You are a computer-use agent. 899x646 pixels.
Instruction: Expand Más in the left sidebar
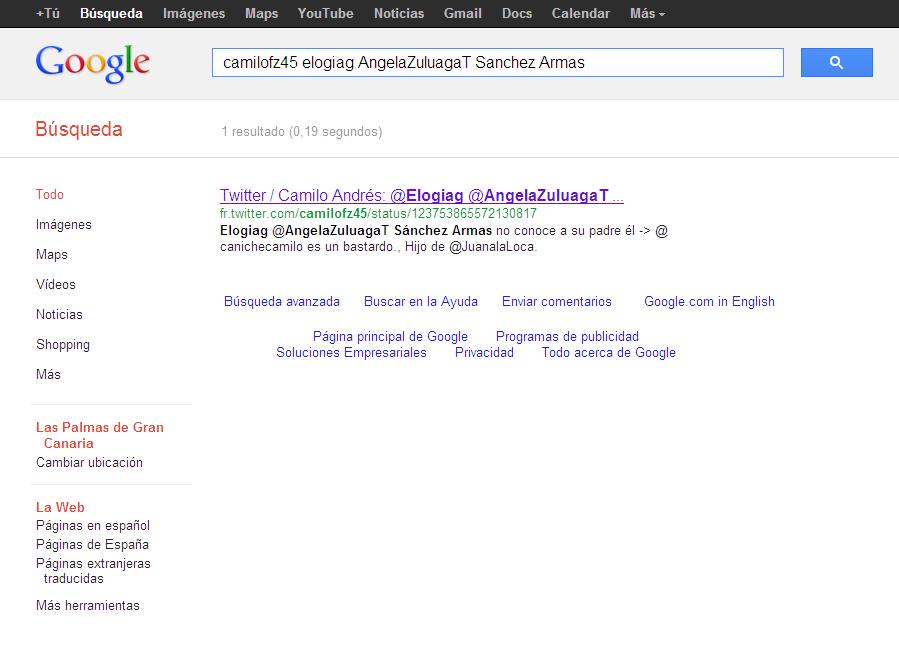(48, 374)
